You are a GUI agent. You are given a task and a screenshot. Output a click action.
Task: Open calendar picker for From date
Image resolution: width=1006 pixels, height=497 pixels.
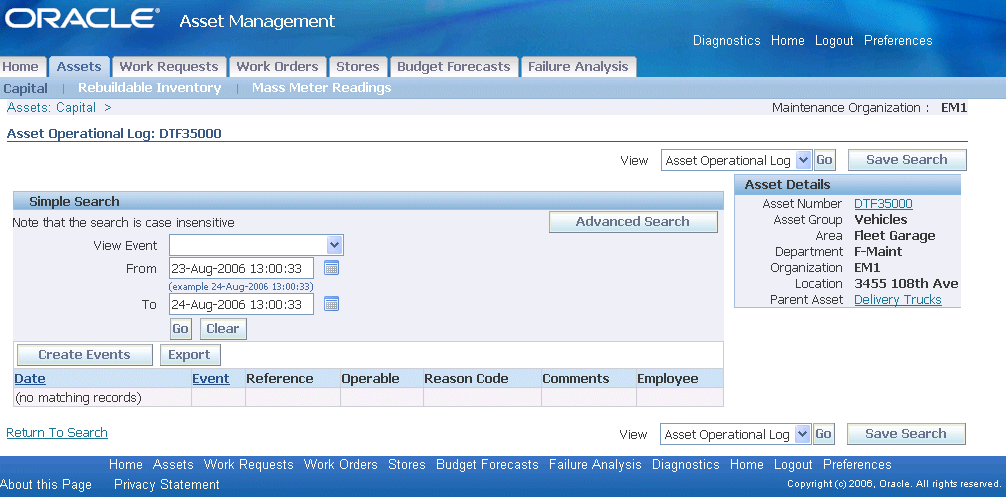pos(331,268)
